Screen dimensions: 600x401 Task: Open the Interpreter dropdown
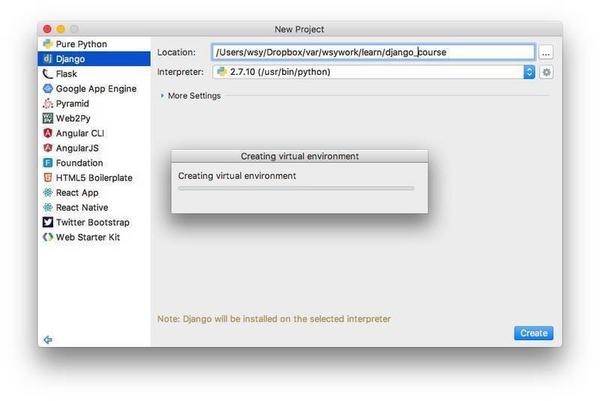[x=373, y=72]
